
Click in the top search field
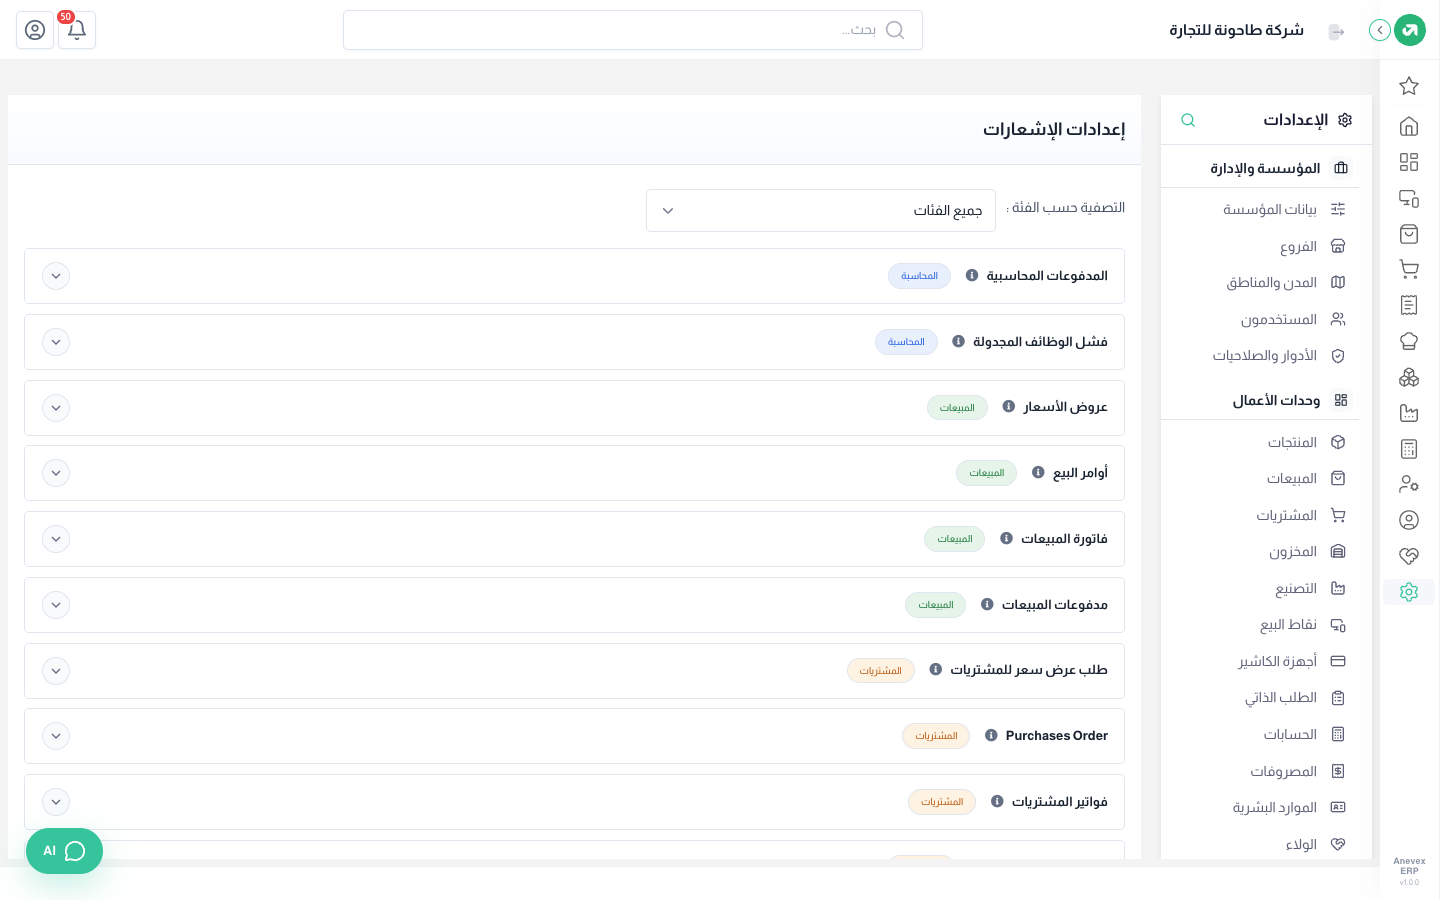pyautogui.click(x=633, y=30)
